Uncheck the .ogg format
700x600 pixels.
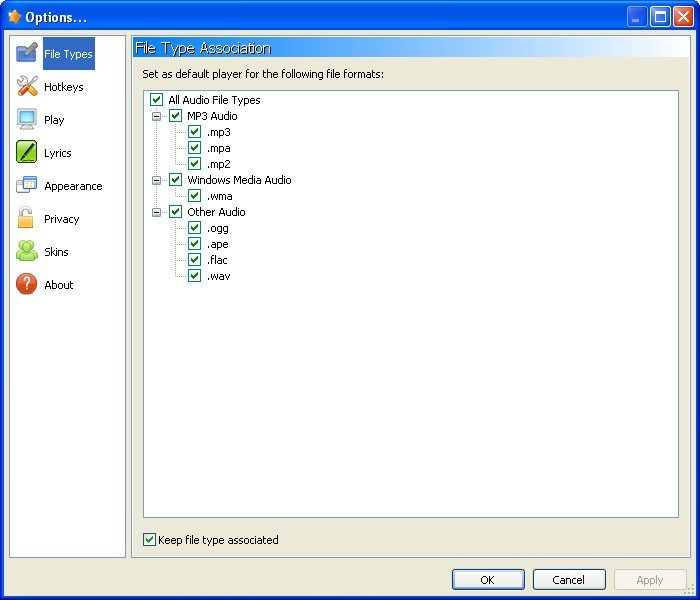[x=194, y=228]
